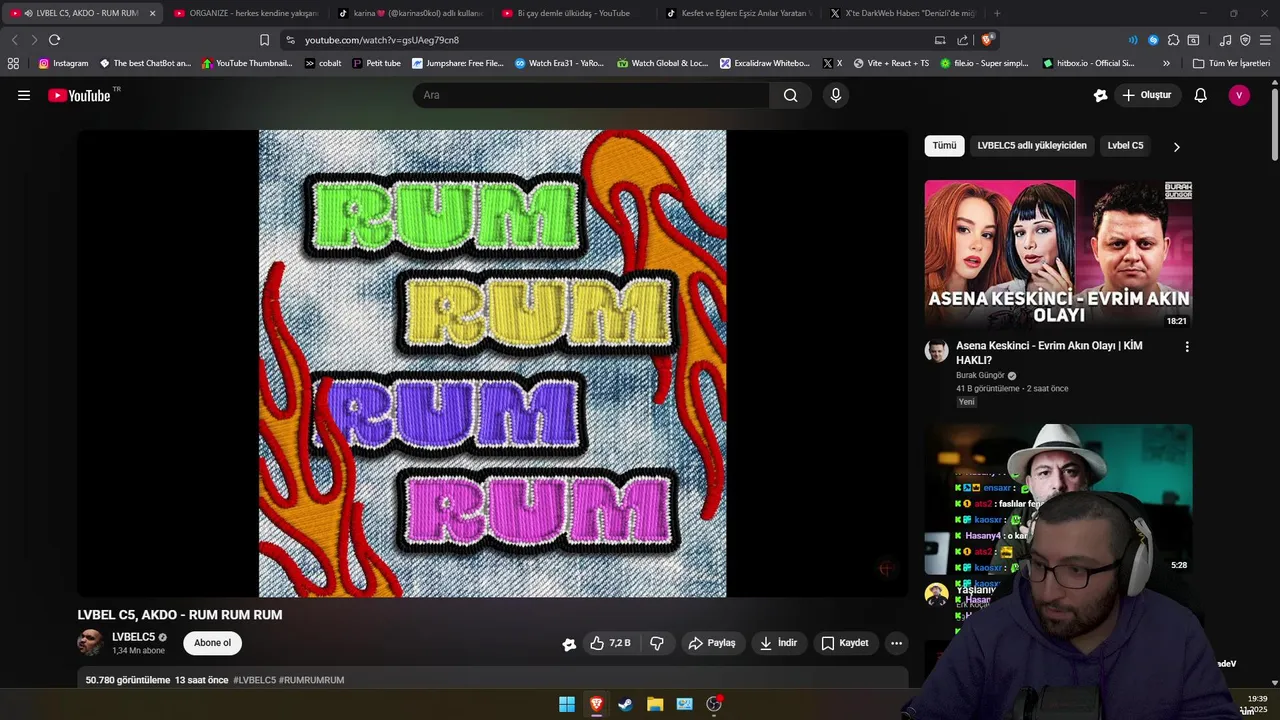The width and height of the screenshot is (1280, 720).
Task: Select LVBELC5 adlı yükleyiciden chip
Action: click(x=1031, y=146)
